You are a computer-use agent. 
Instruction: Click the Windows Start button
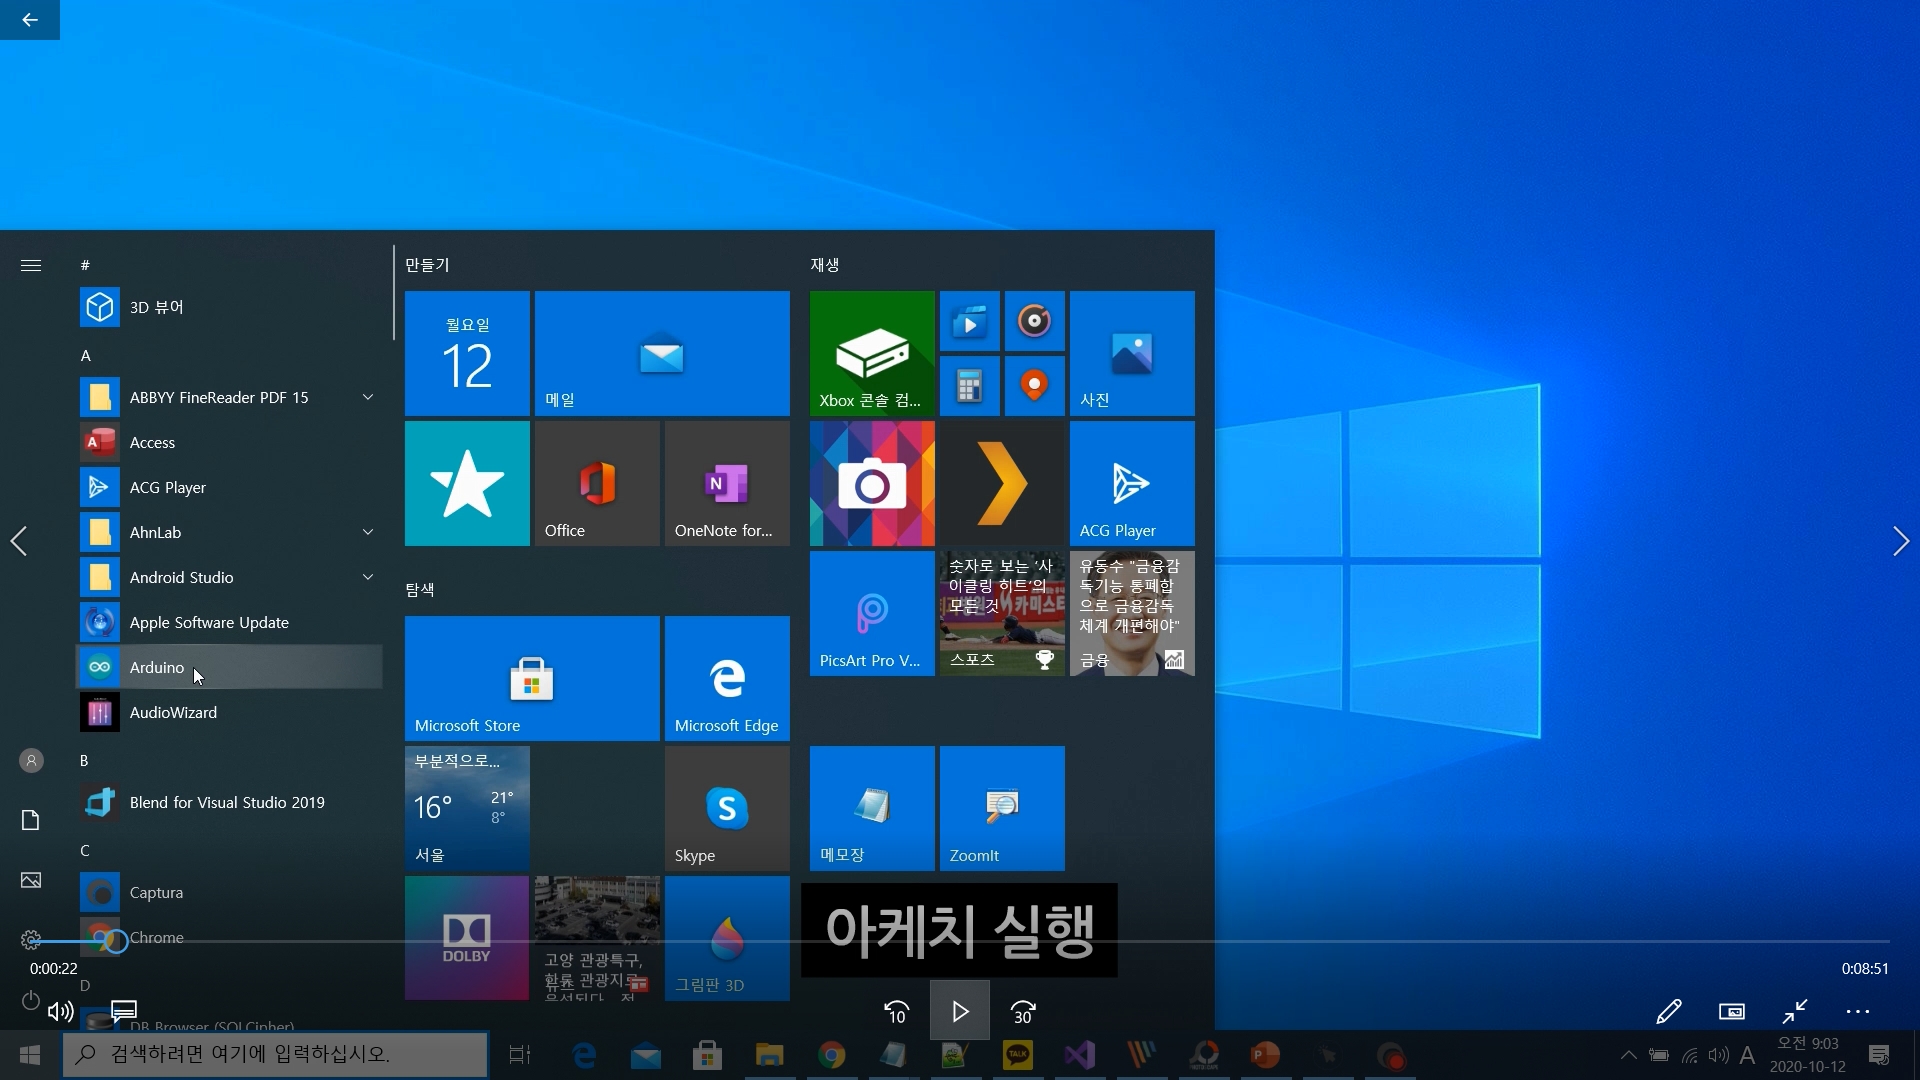(x=30, y=1054)
